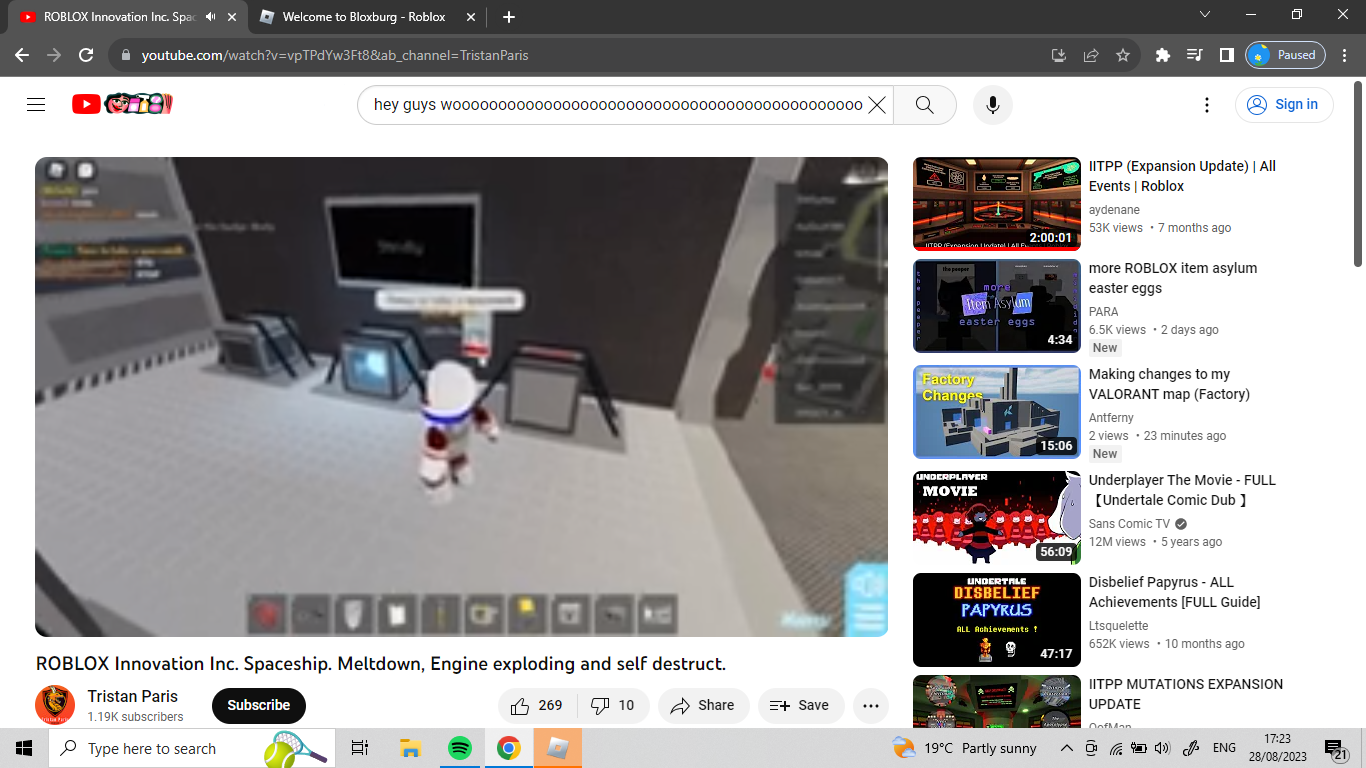
Task: Open Roblox app on the taskbar
Action: 558,748
